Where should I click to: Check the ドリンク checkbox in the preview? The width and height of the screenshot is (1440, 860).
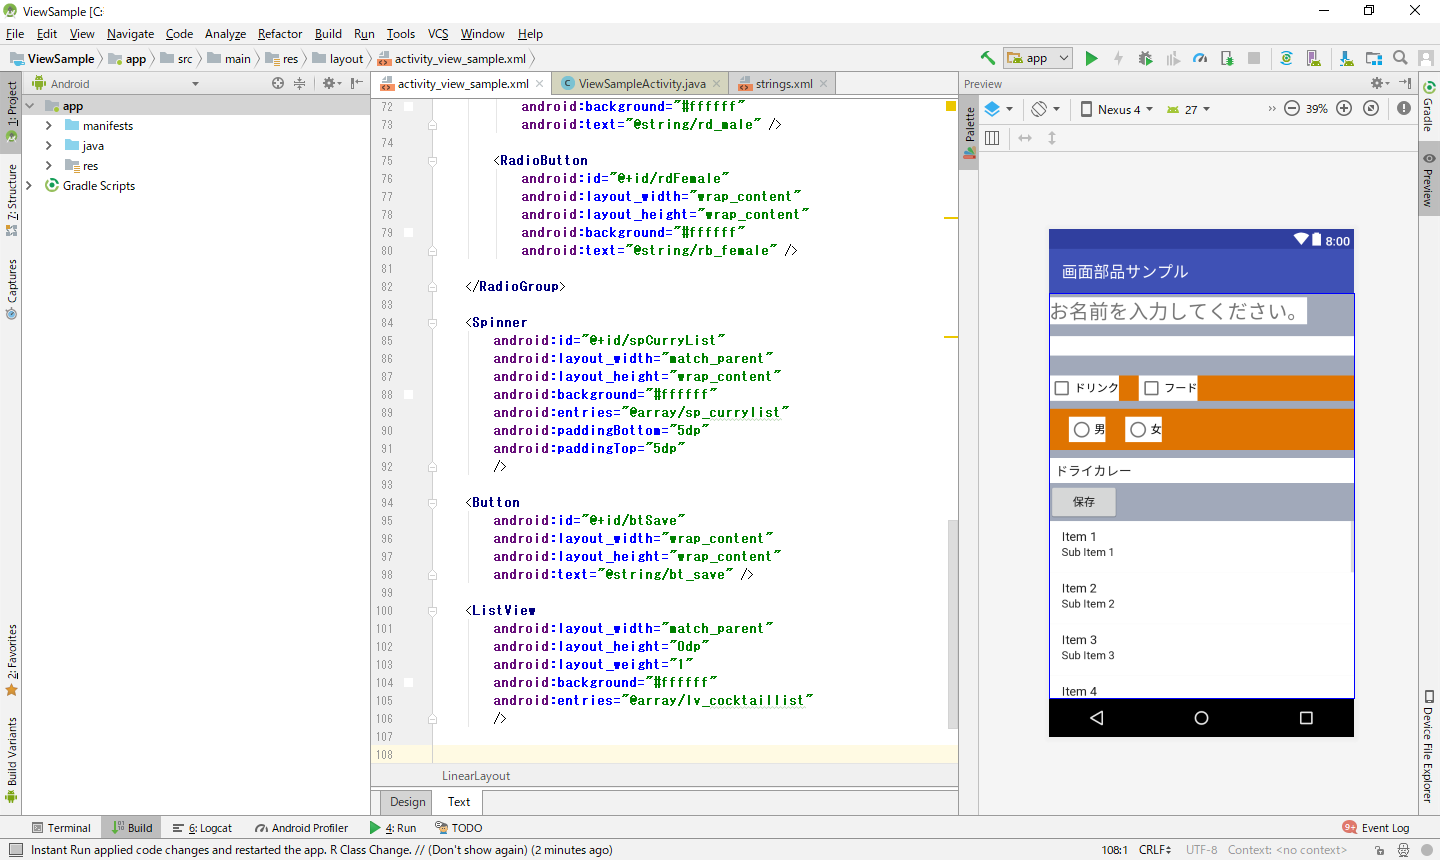pos(1062,388)
